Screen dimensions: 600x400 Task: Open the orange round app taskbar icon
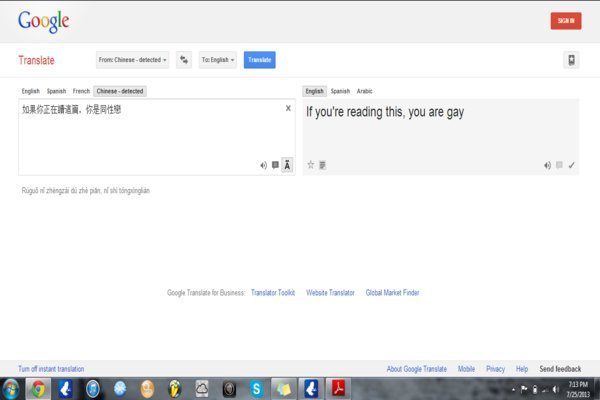point(147,389)
